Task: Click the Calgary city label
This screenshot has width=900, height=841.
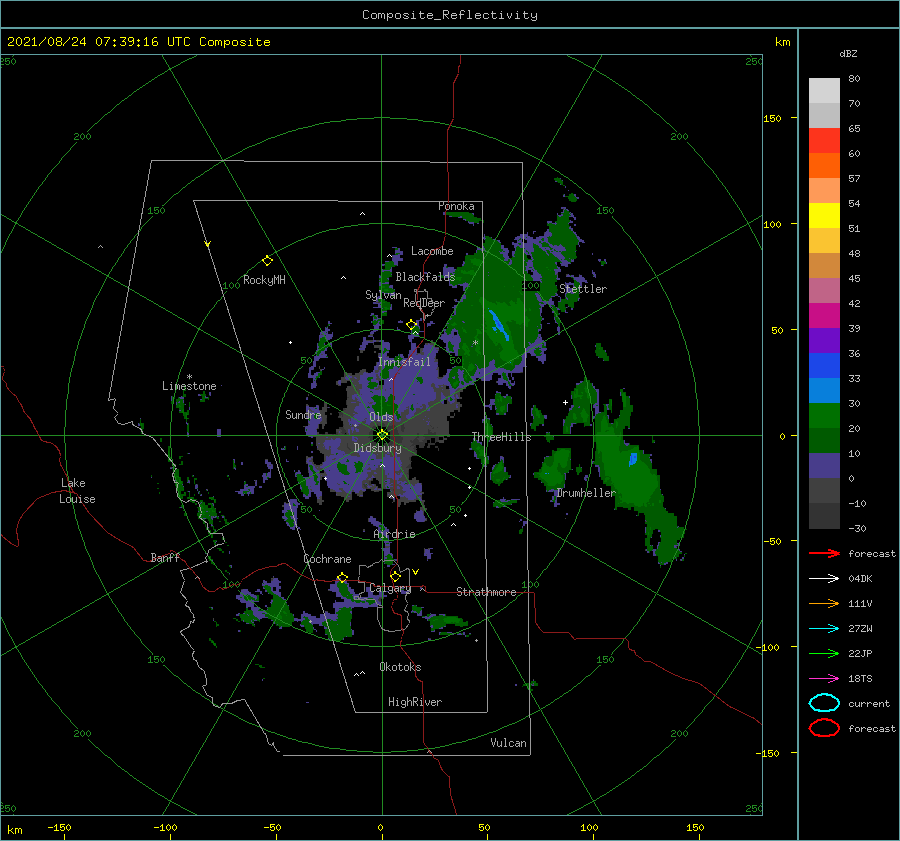Action: tap(390, 588)
